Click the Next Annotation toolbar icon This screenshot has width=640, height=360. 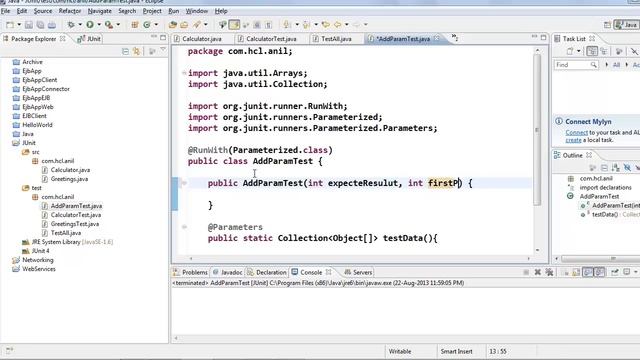pyautogui.click(x=287, y=24)
